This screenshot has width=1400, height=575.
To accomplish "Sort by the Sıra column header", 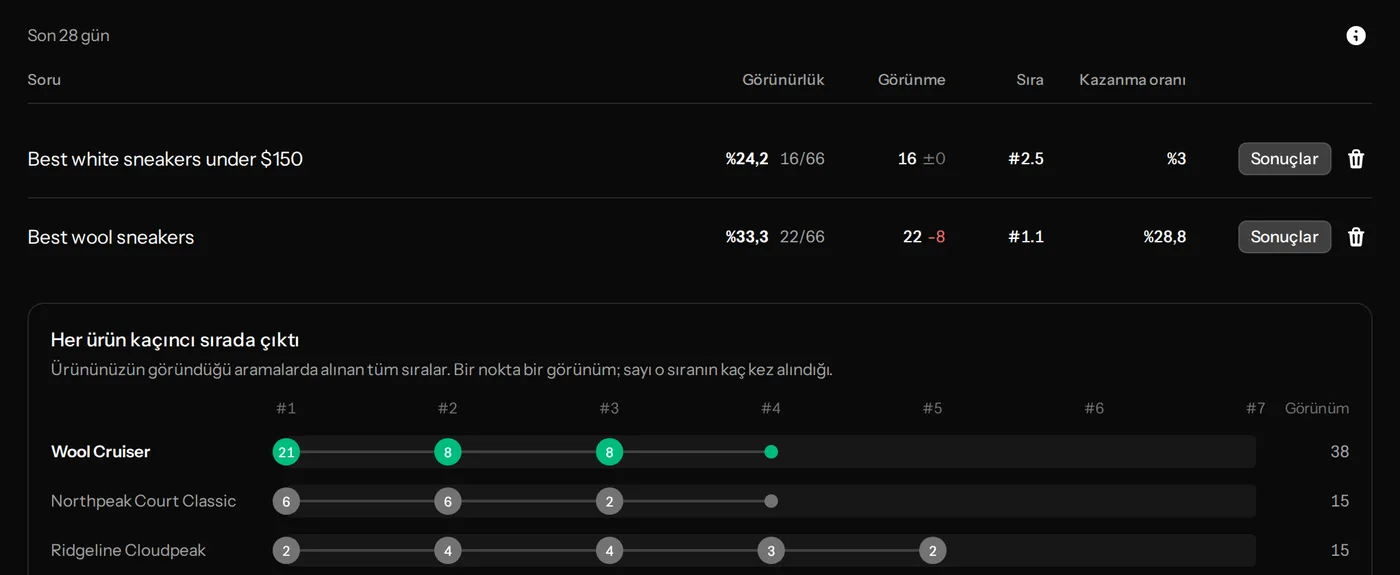I will 1030,80.
